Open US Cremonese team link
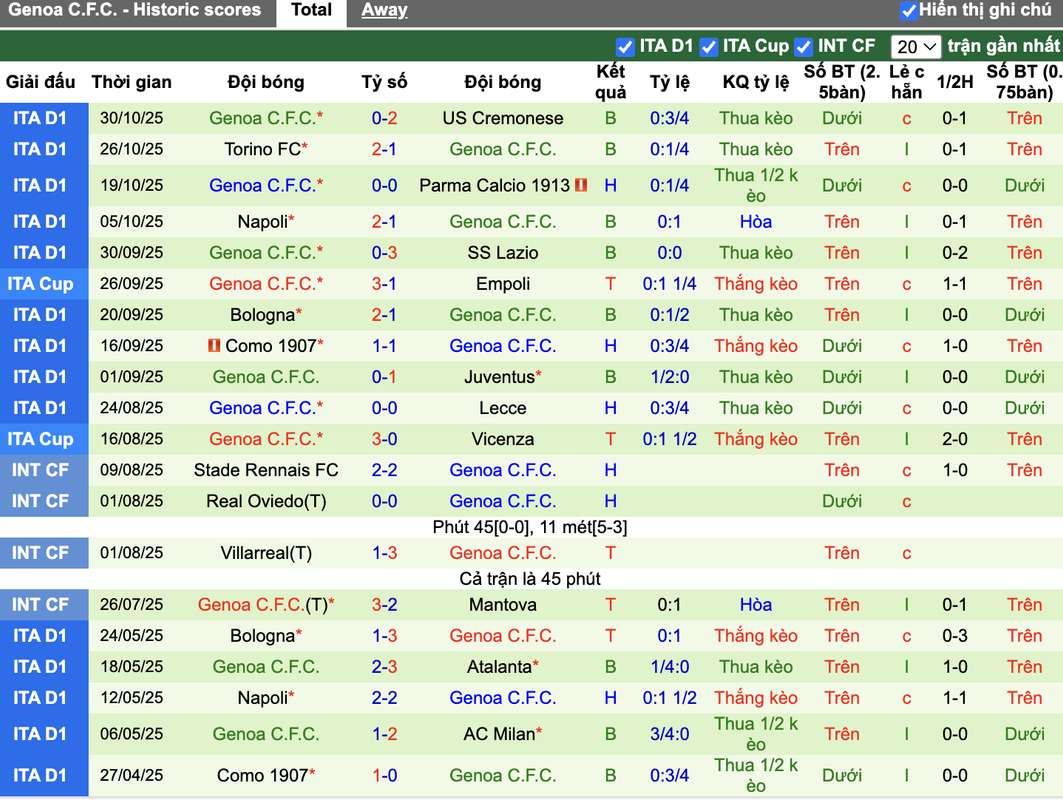Viewport: 1063px width, 800px height. [502, 118]
